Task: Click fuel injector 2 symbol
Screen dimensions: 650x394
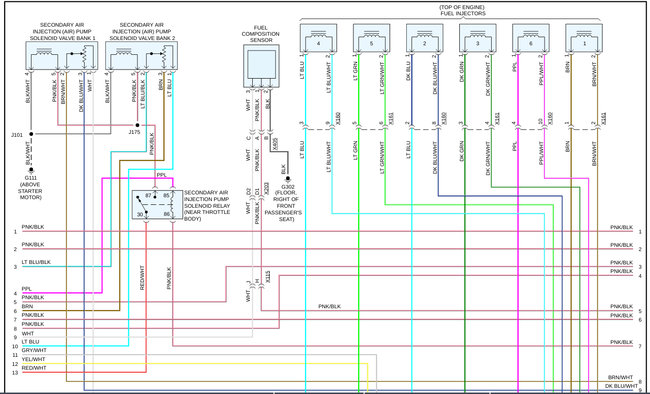Action: tap(424, 38)
